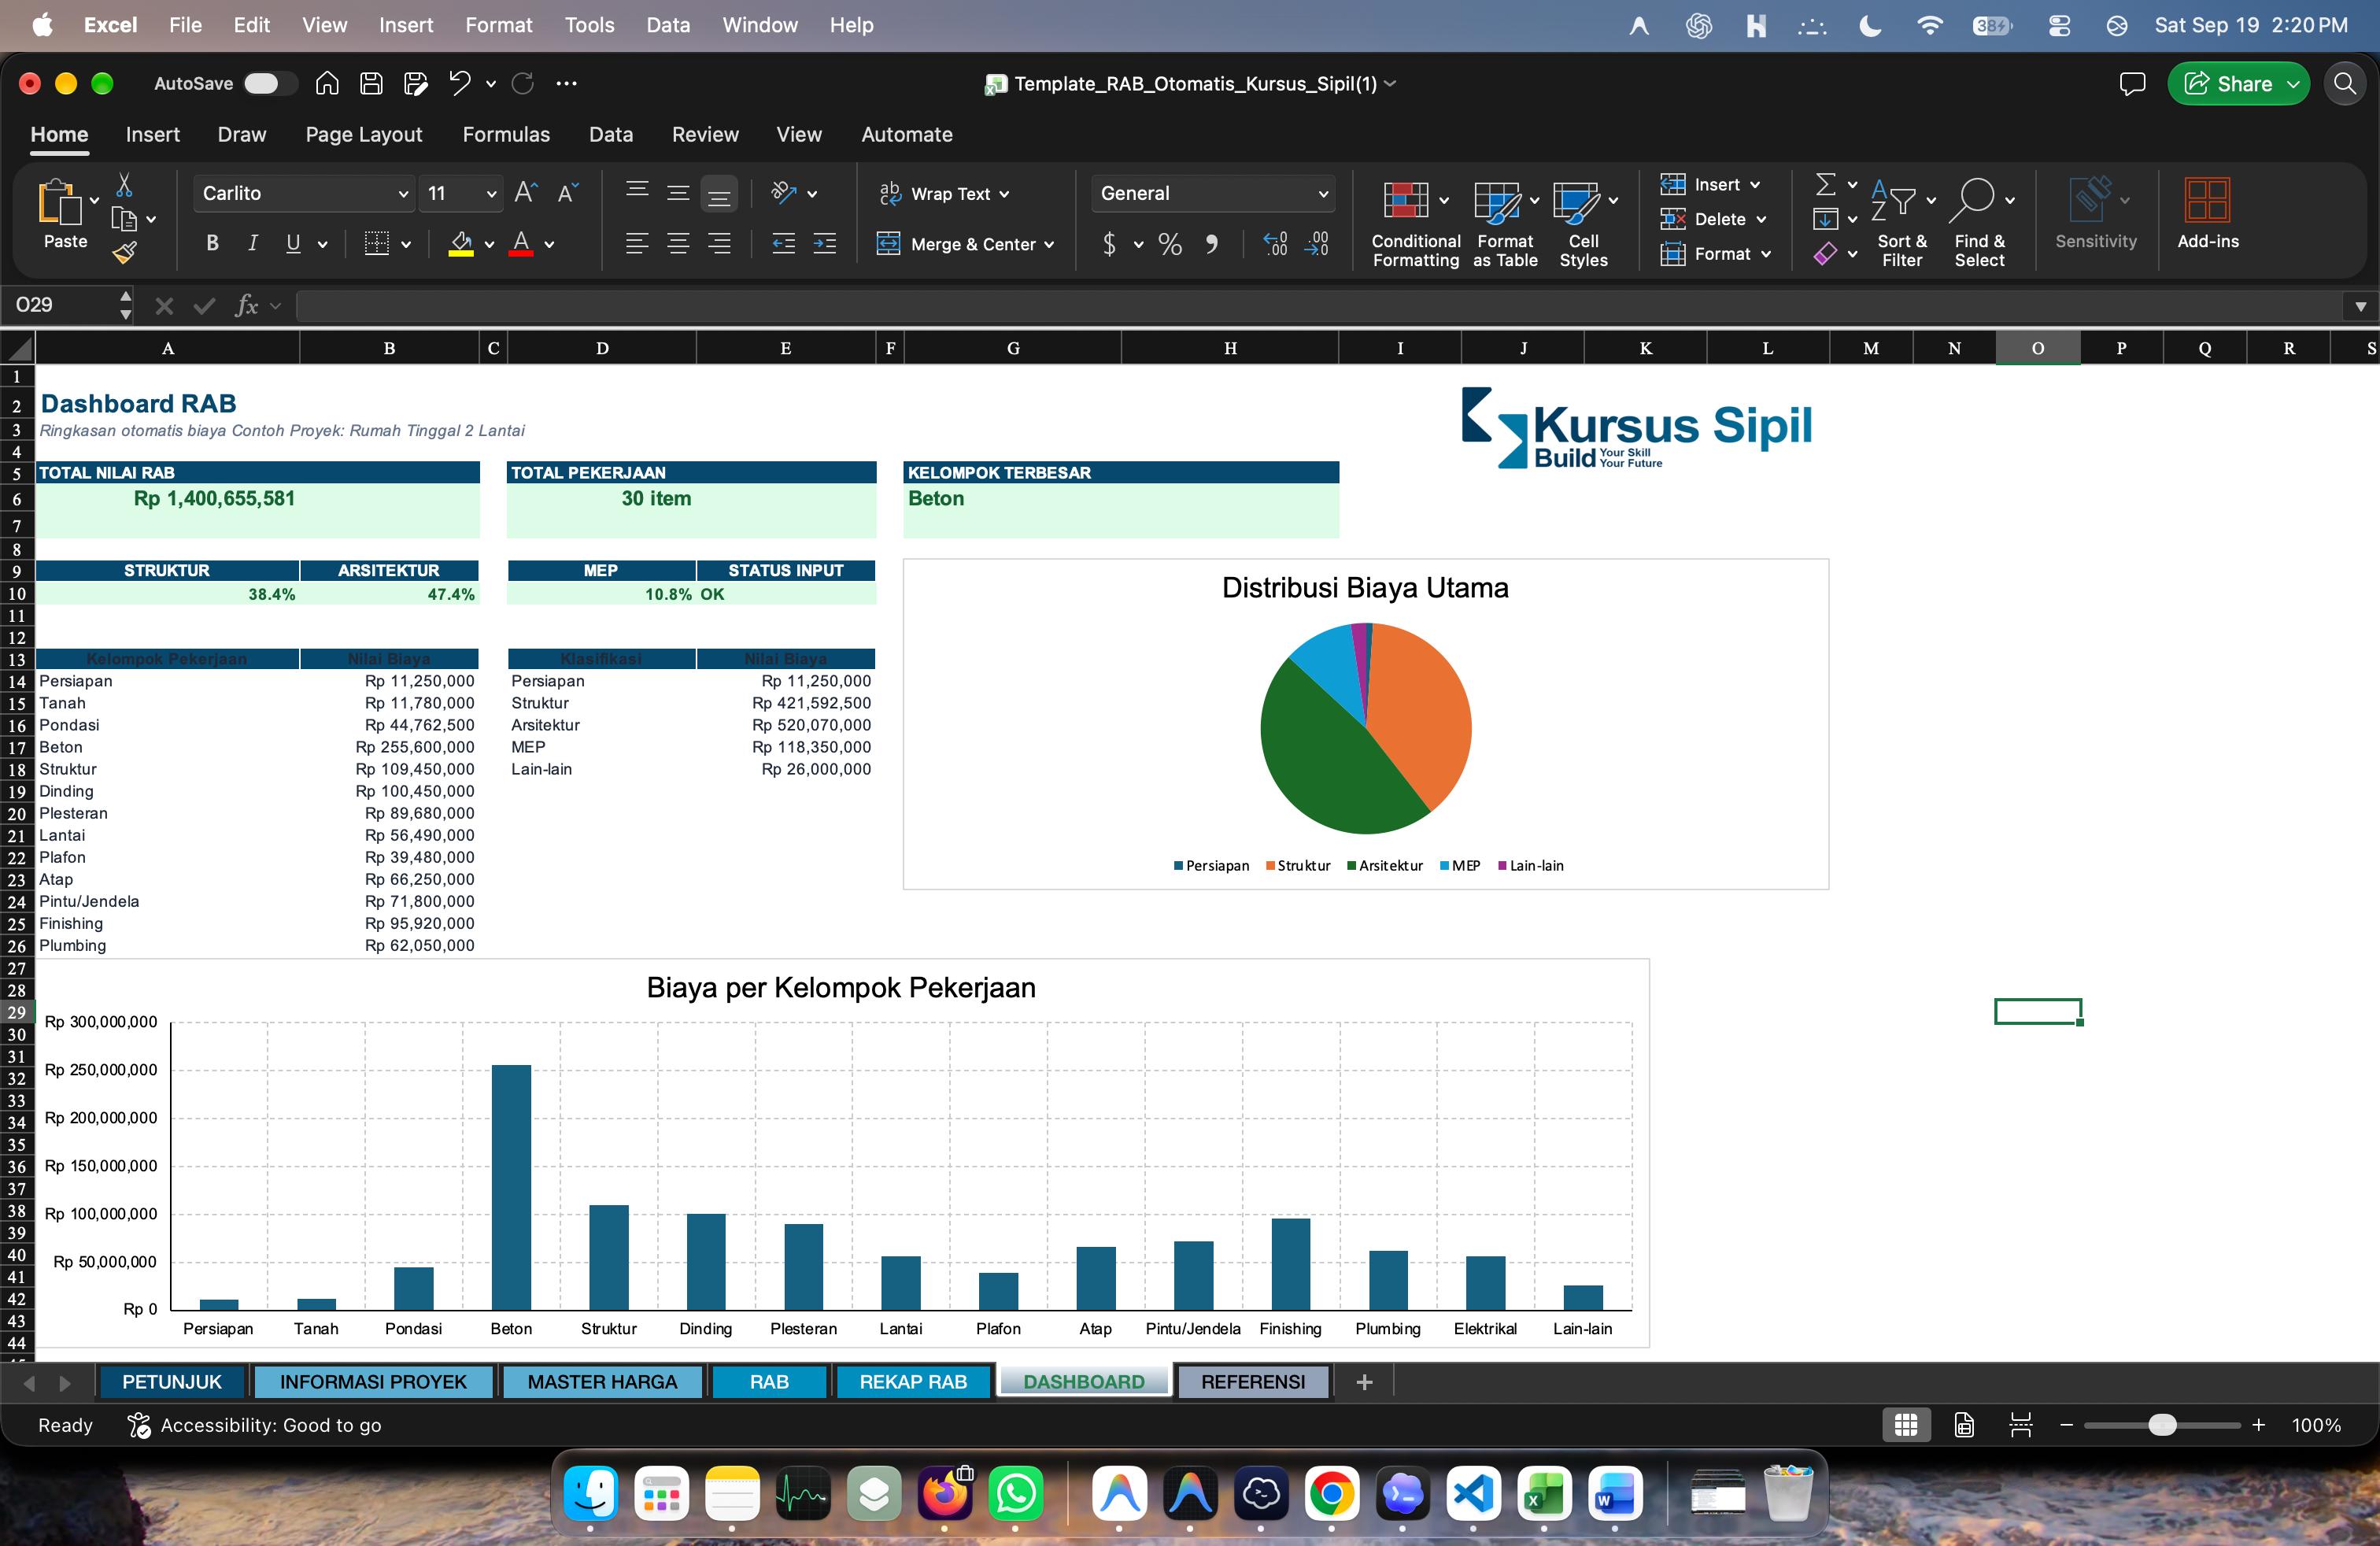This screenshot has width=2380, height=1546.
Task: Add a new sheet with plus button
Action: pyautogui.click(x=1364, y=1382)
